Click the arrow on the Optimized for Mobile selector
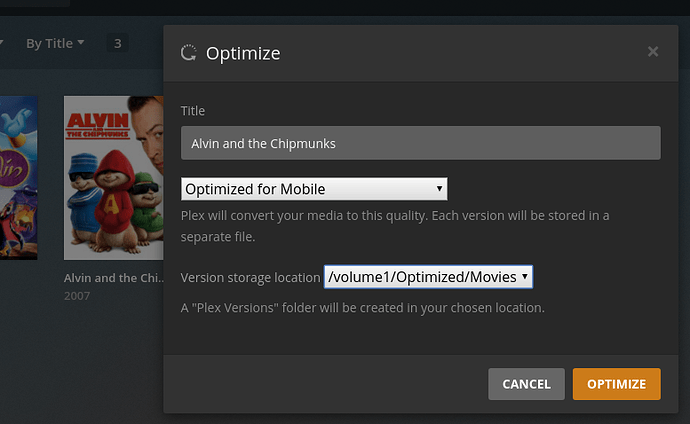Image resolution: width=690 pixels, height=424 pixels. tap(439, 188)
